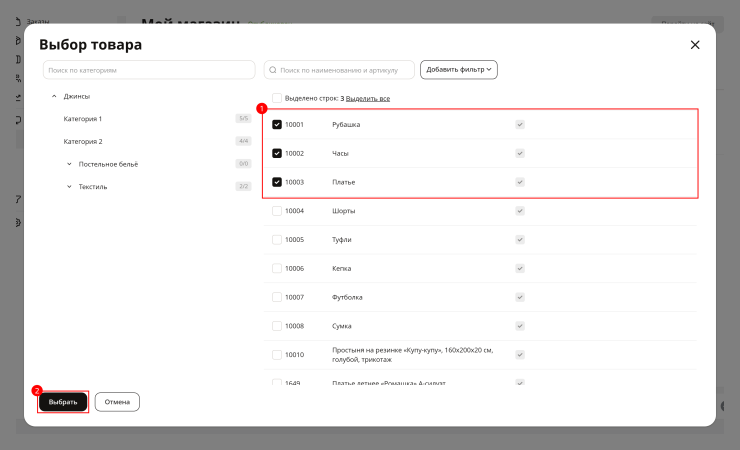Click the 2/2 badge for Текстиль

click(244, 186)
